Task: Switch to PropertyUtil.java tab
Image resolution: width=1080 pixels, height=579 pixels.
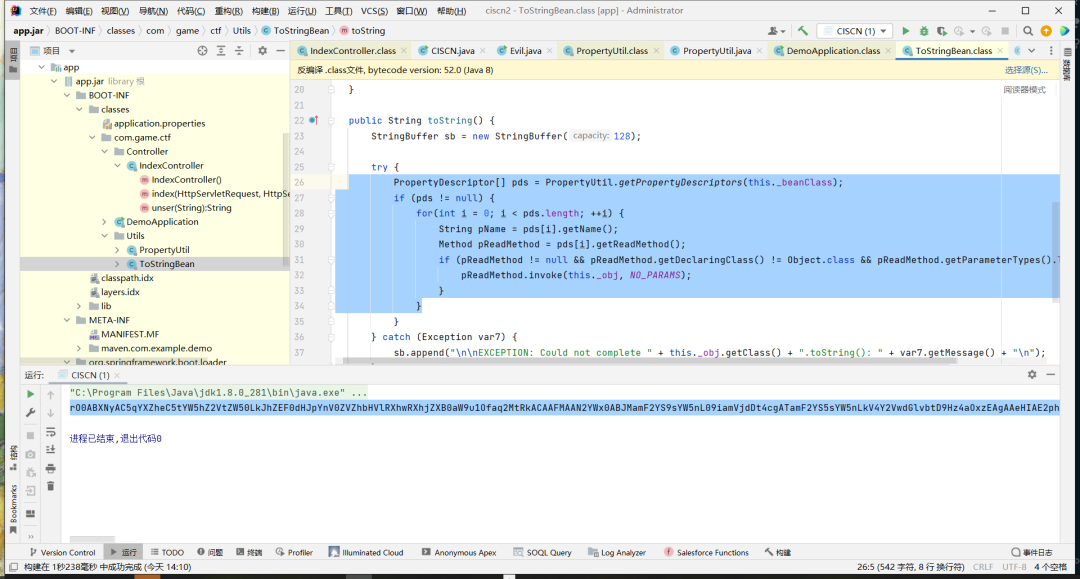Action: click(x=716, y=51)
